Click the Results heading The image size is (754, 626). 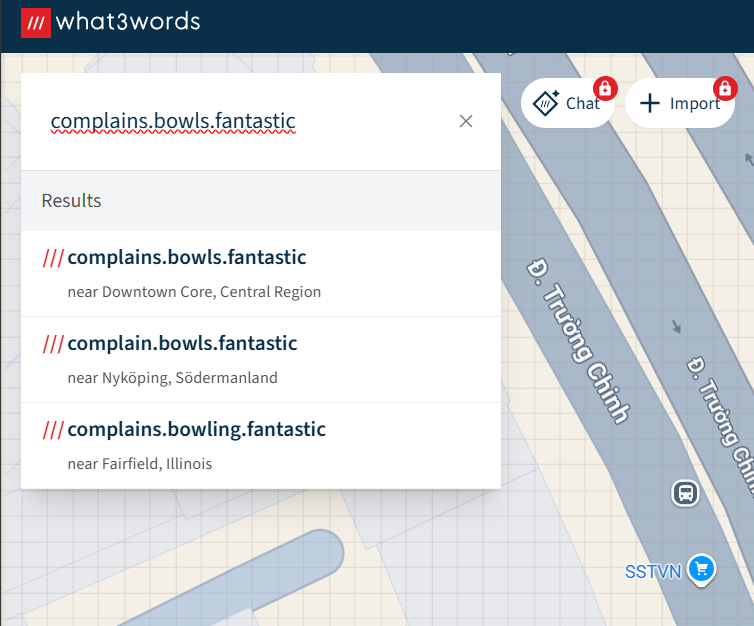71,200
